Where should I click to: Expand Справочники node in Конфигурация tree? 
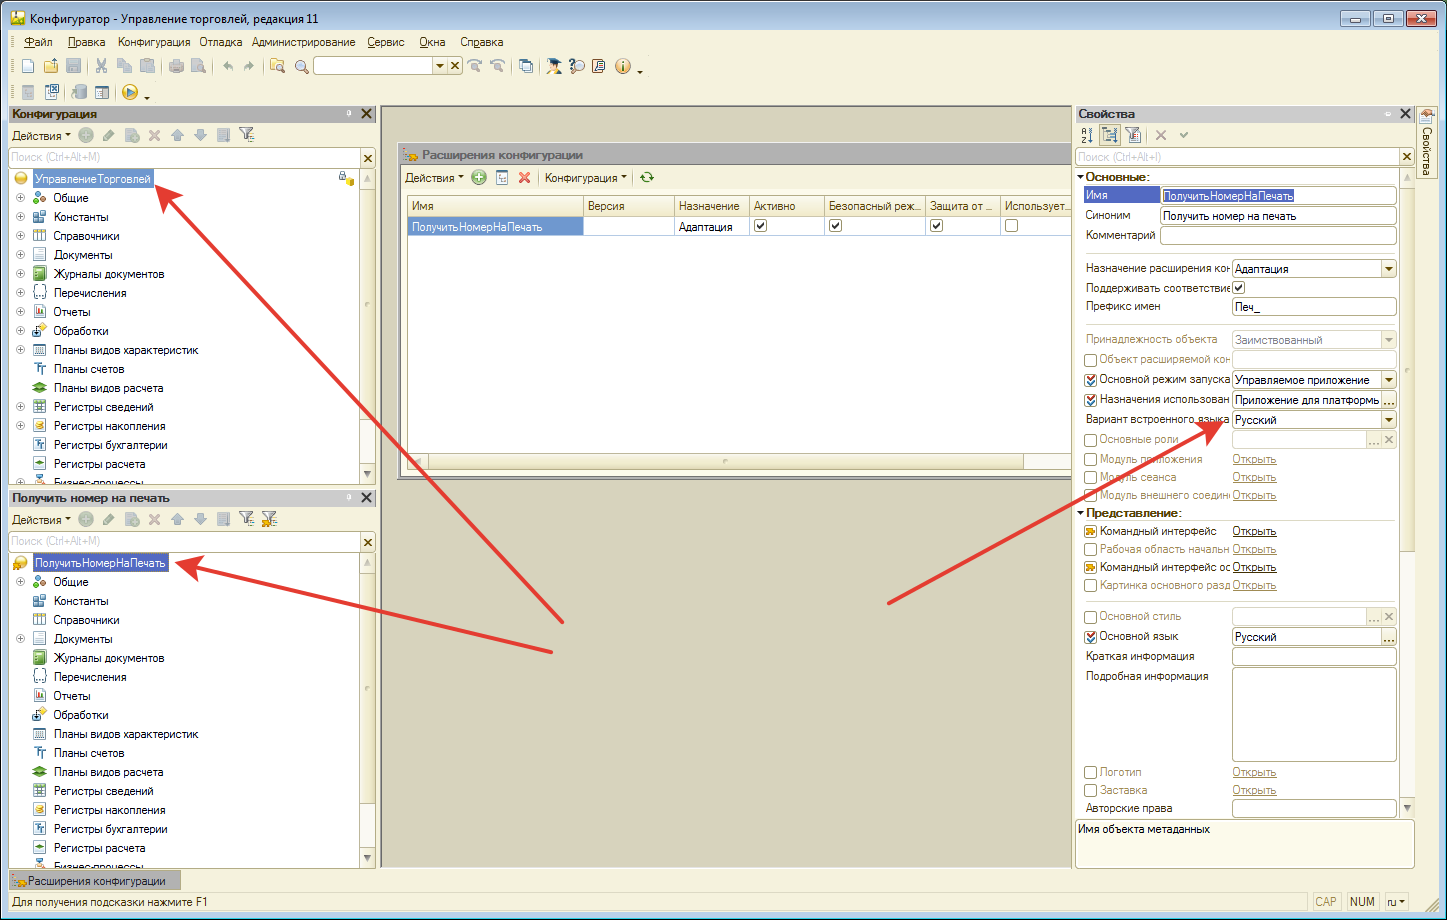click(x=20, y=236)
